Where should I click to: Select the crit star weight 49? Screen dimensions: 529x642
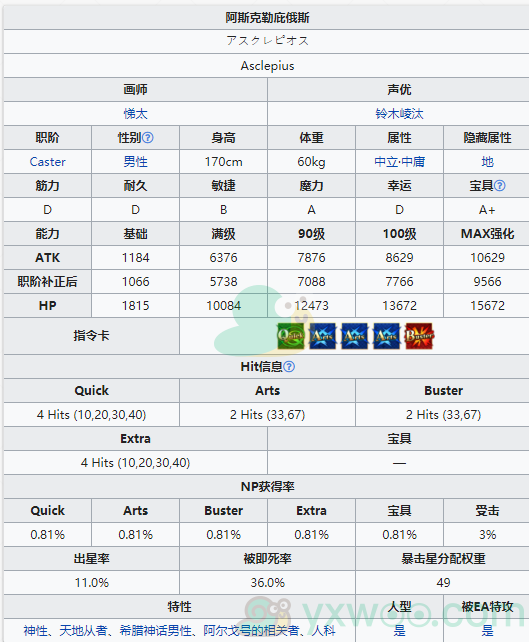(443, 582)
